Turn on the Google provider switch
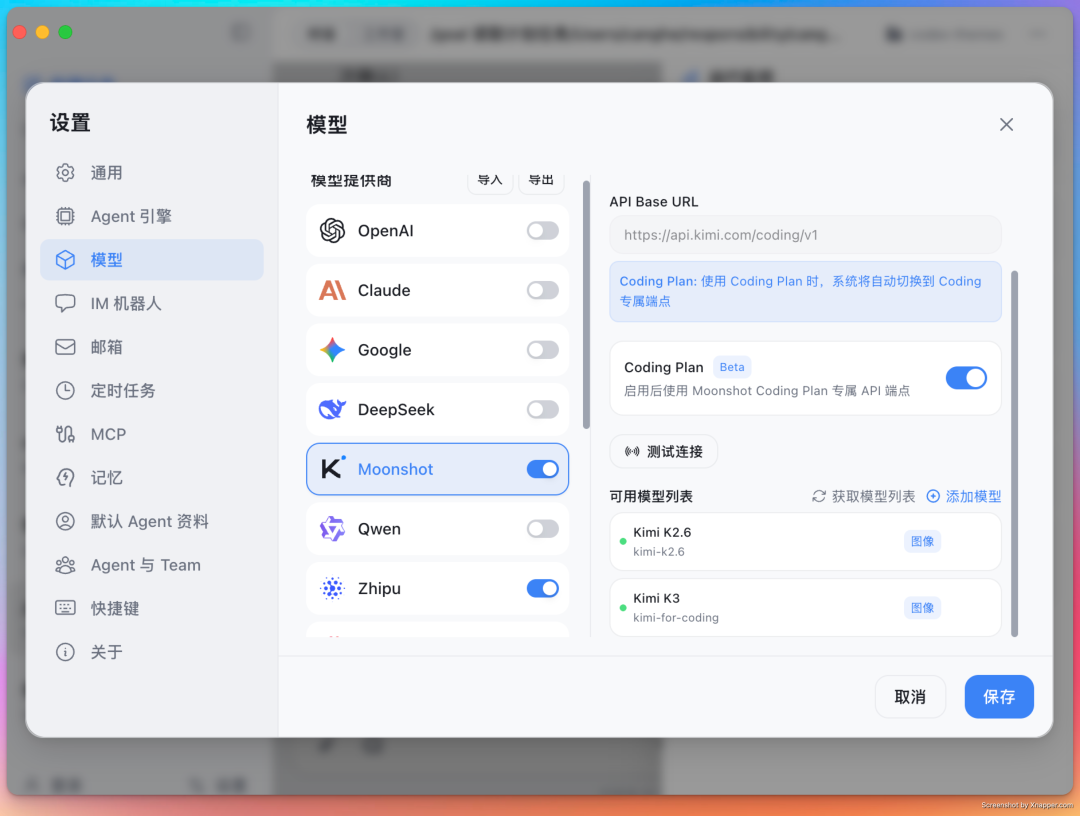 coord(543,350)
